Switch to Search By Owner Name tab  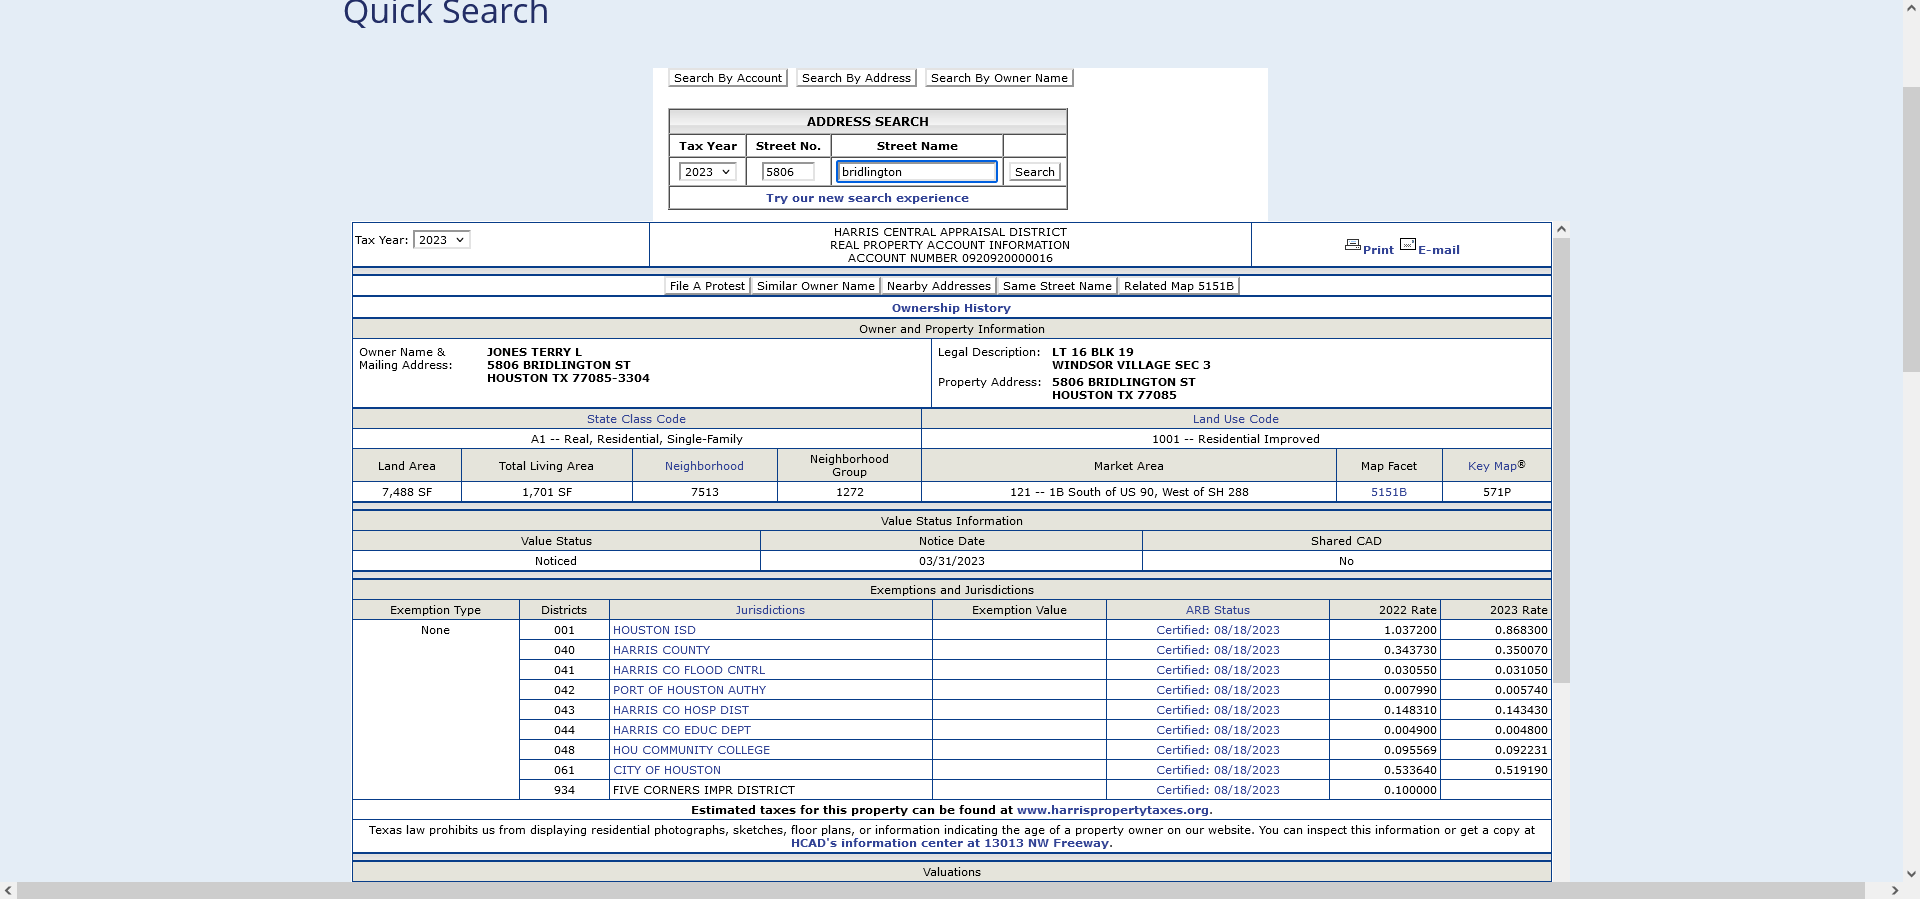click(x=999, y=78)
